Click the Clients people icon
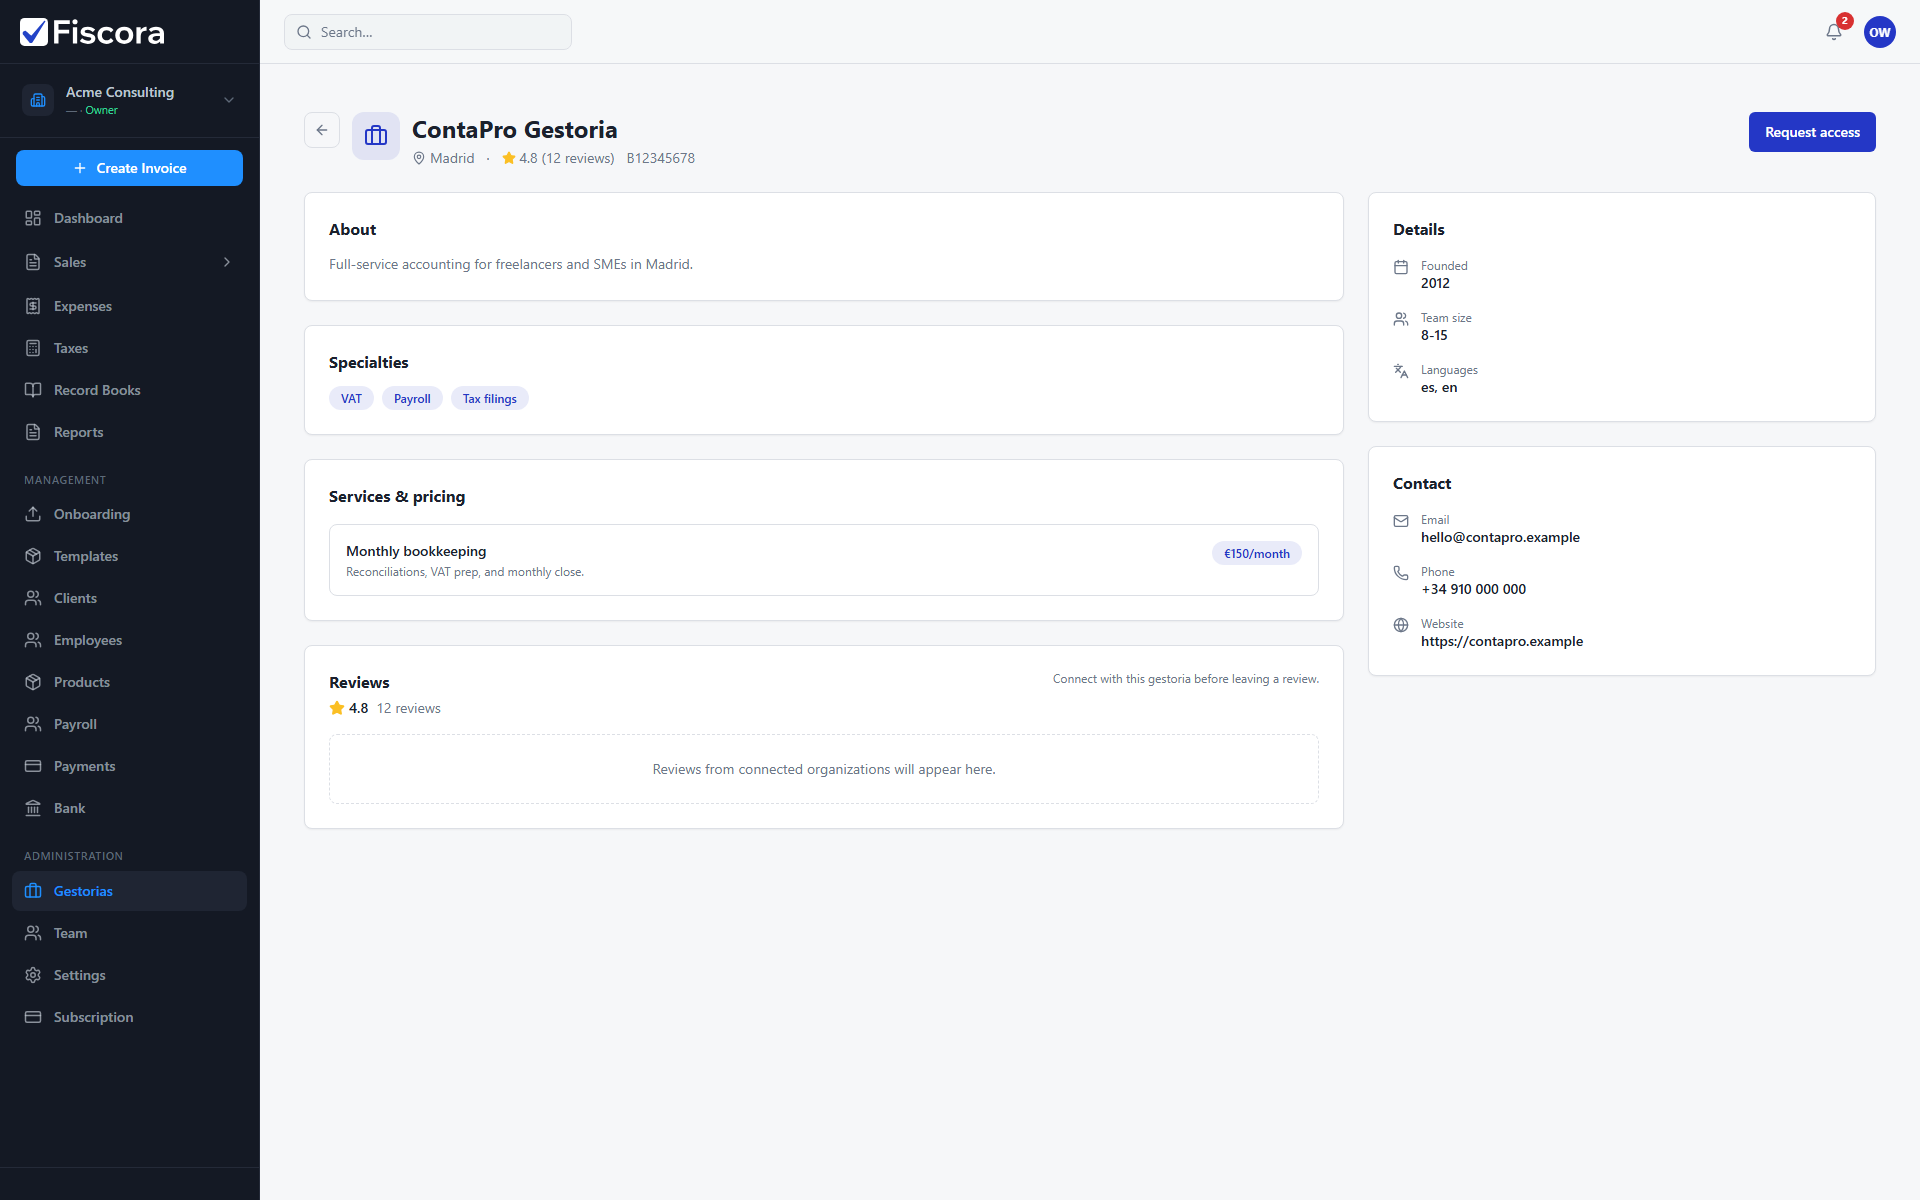This screenshot has width=1920, height=1200. click(x=33, y=598)
